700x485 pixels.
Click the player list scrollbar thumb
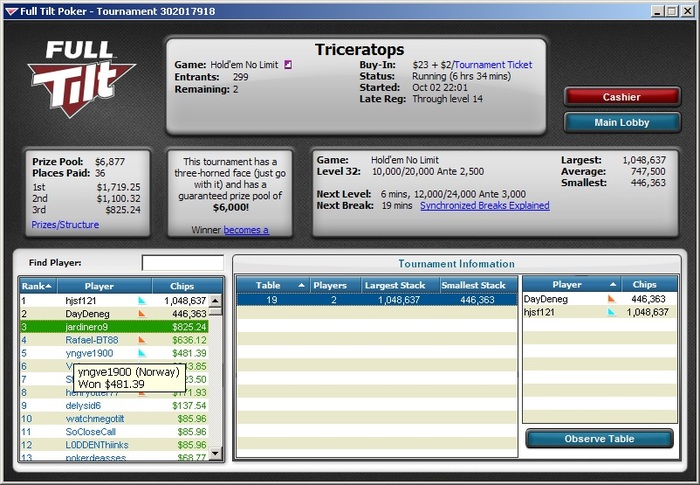coord(215,311)
